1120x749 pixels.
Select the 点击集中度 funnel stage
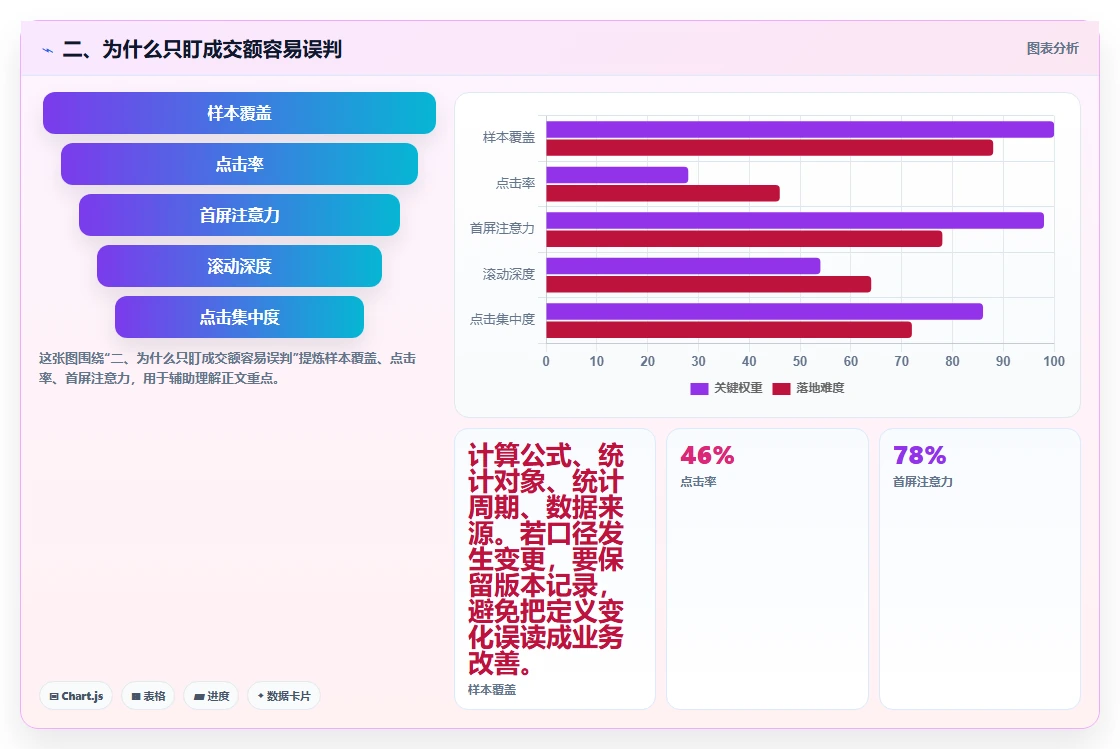(239, 317)
